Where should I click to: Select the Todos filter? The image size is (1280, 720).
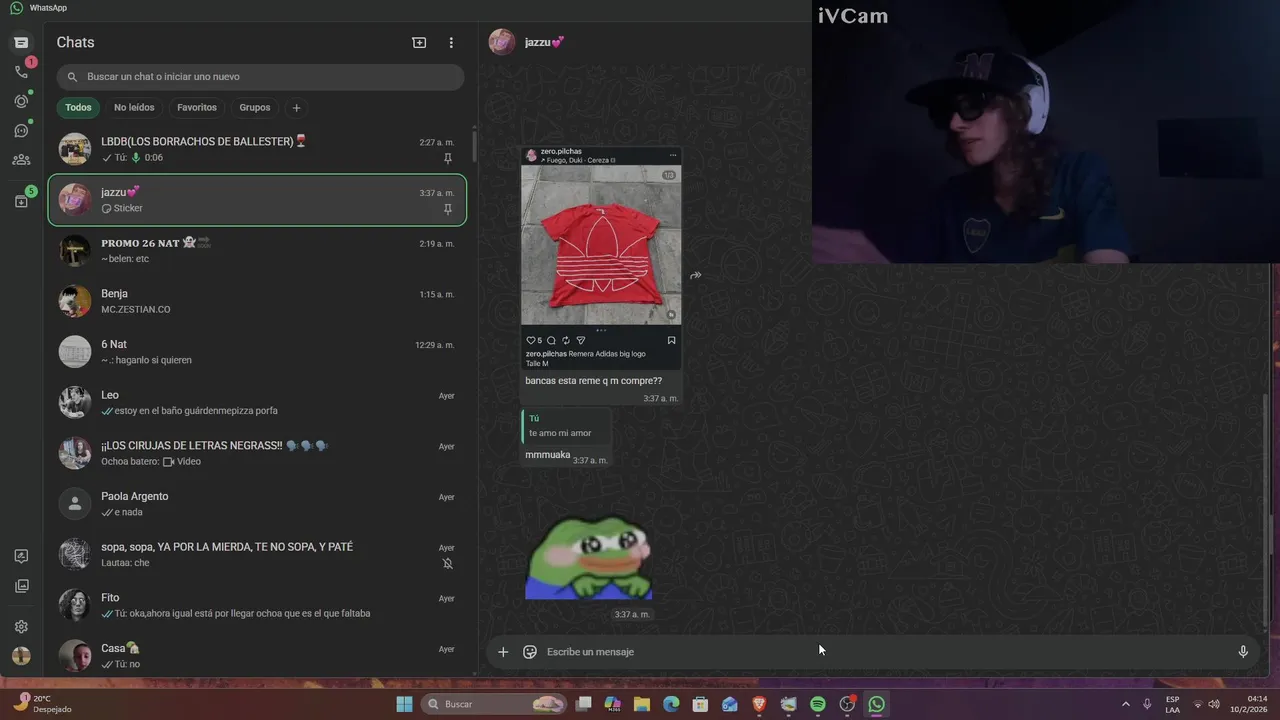78,108
